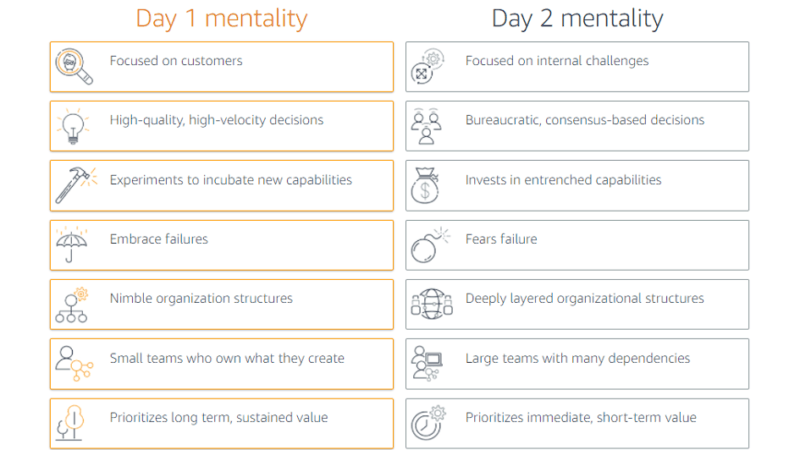Click Small teams who own what they create
Viewport: 800px width, 450px height.
[x=227, y=358]
